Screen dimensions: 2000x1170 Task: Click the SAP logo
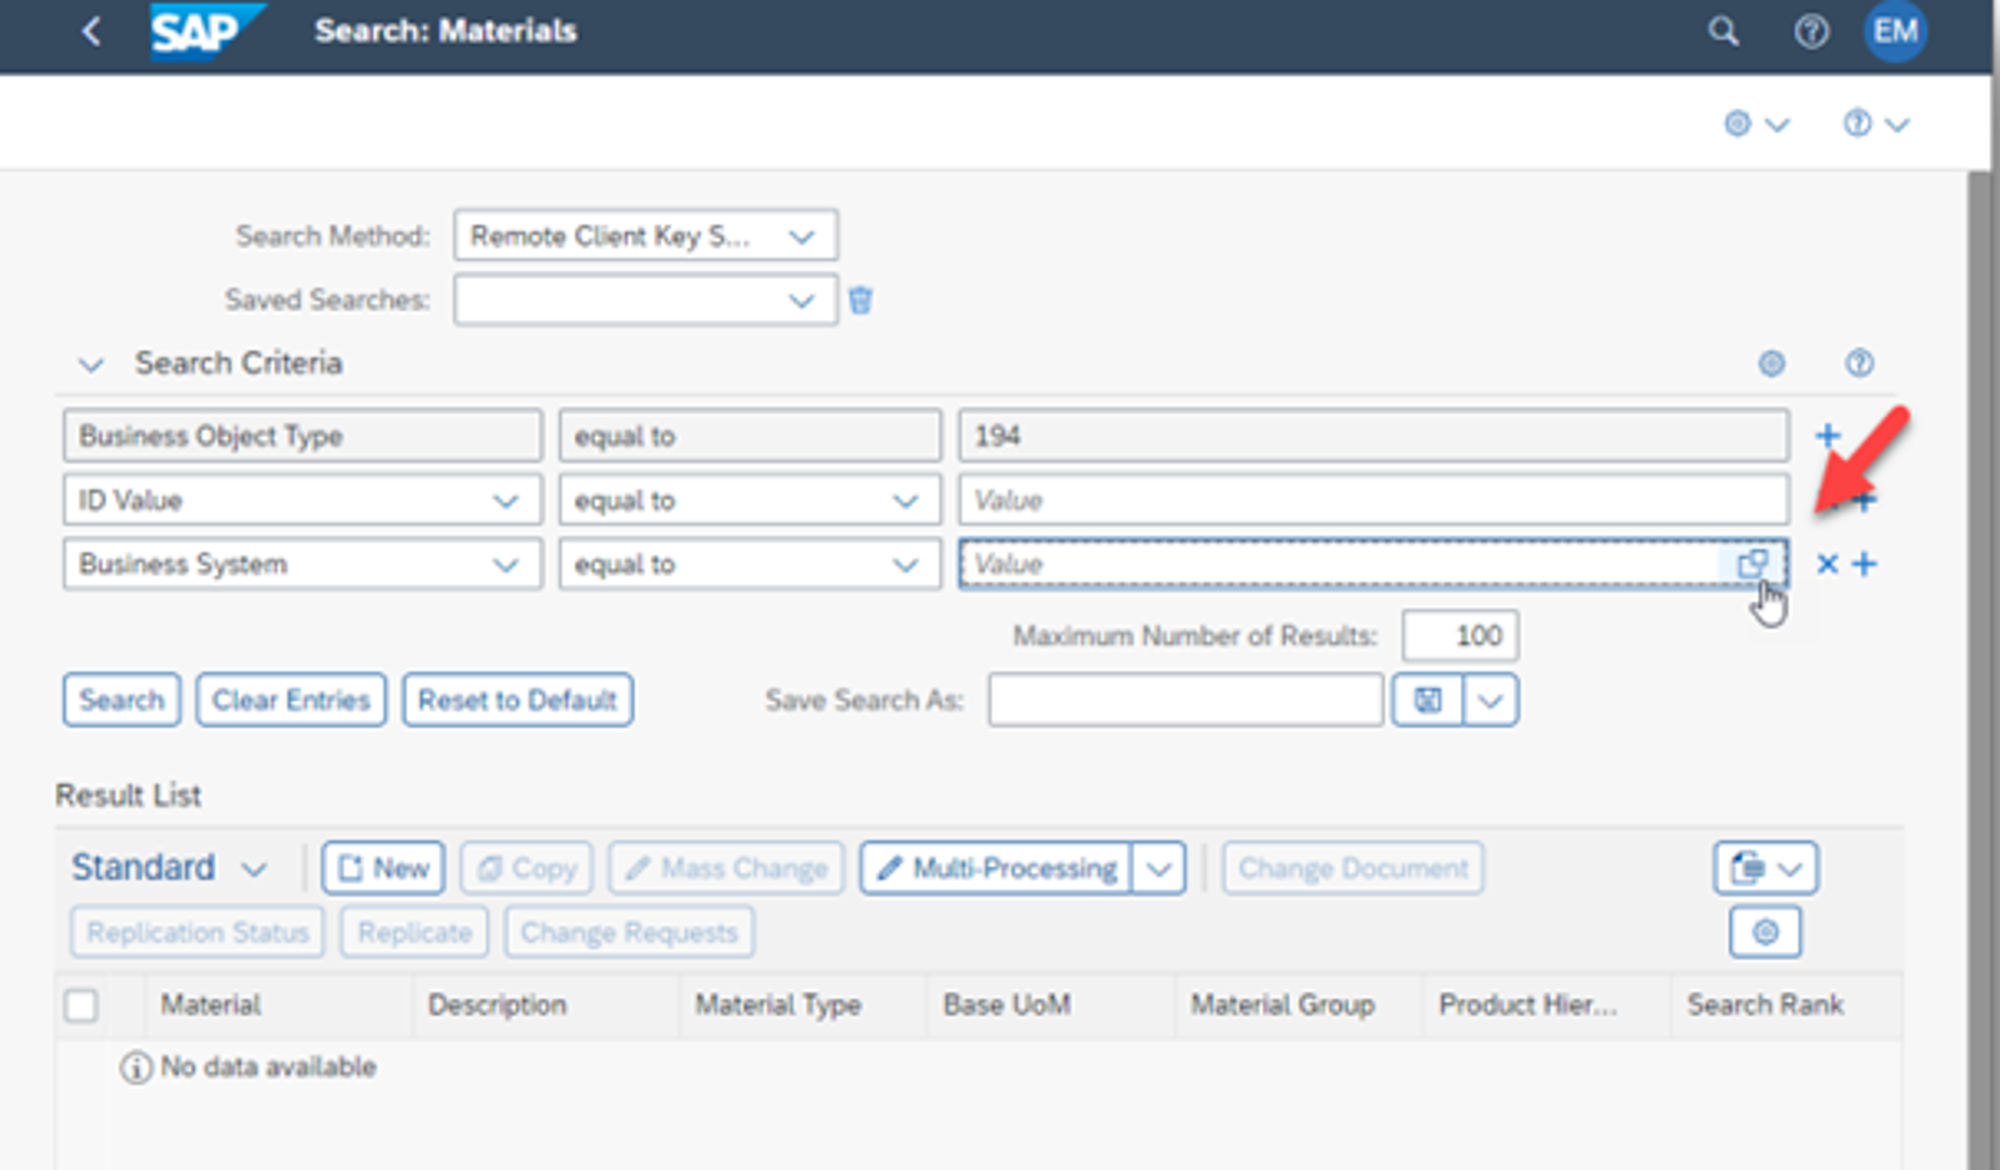pos(207,31)
